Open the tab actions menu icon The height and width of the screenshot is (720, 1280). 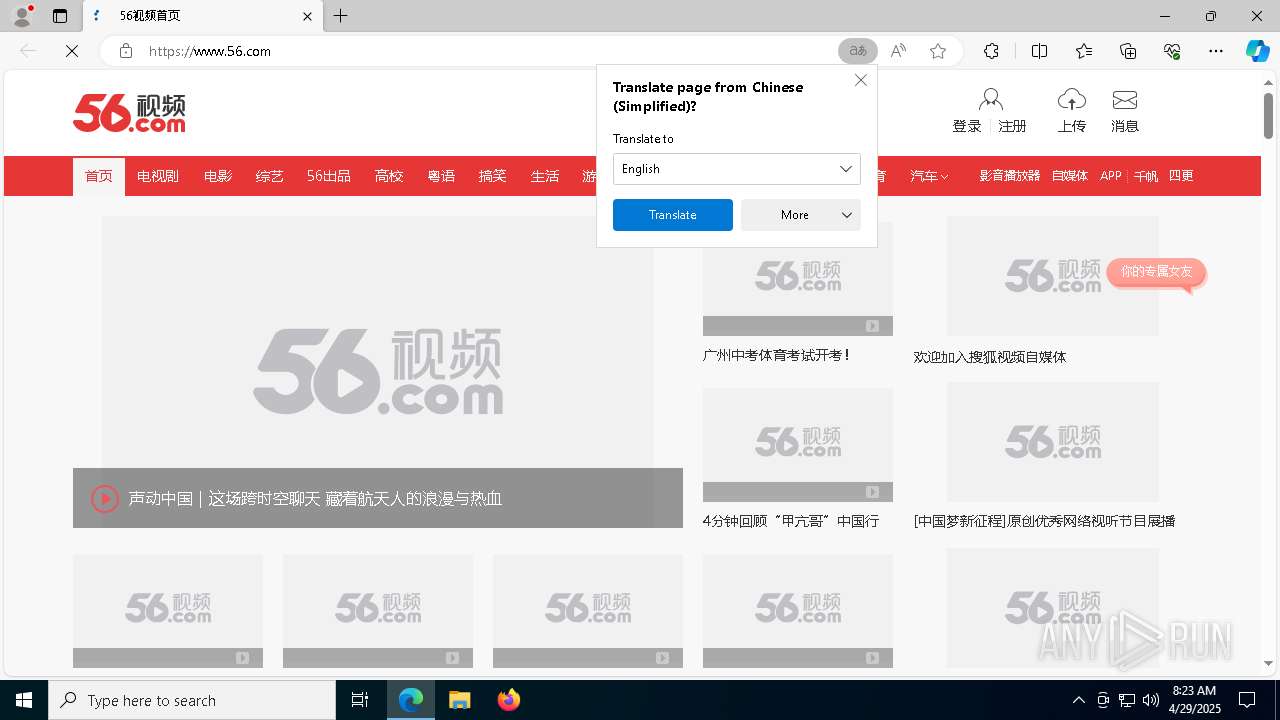pos(60,16)
